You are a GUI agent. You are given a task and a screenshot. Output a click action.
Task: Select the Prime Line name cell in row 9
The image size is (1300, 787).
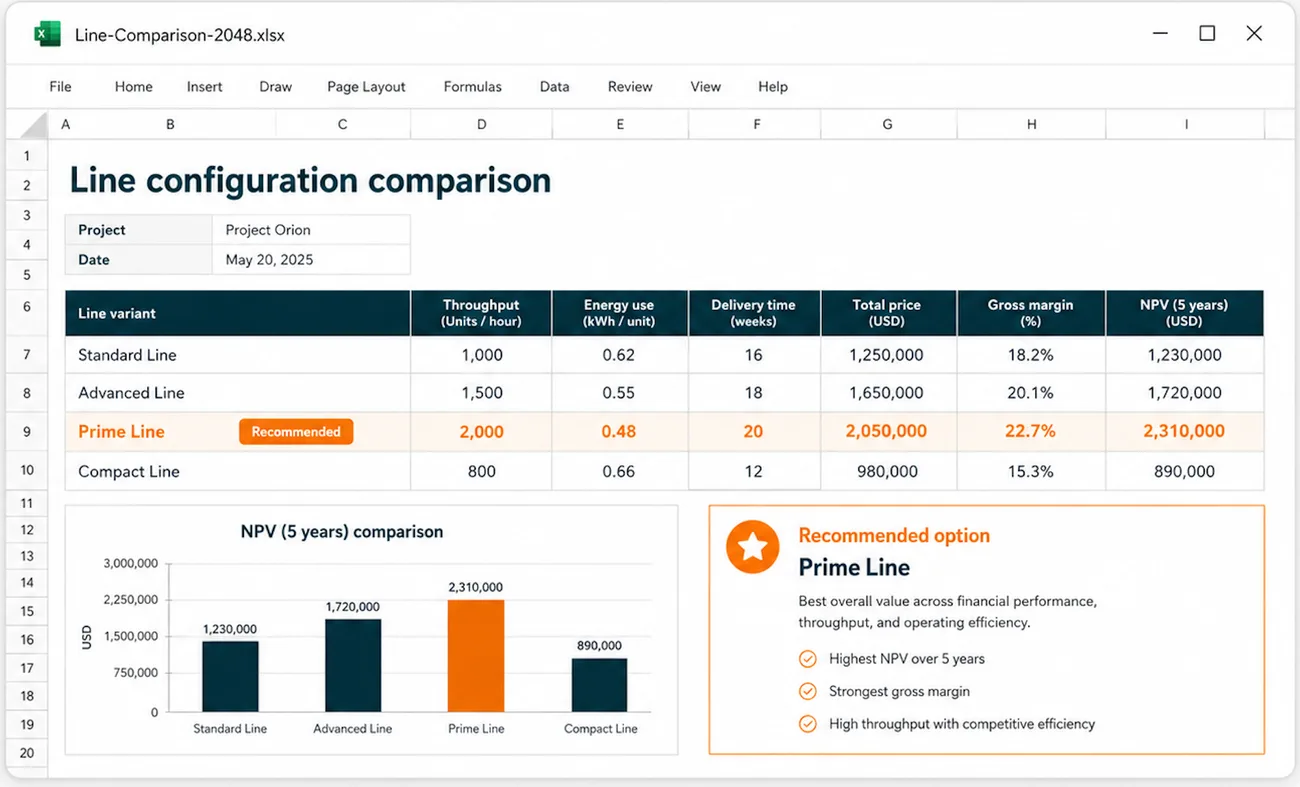point(238,432)
